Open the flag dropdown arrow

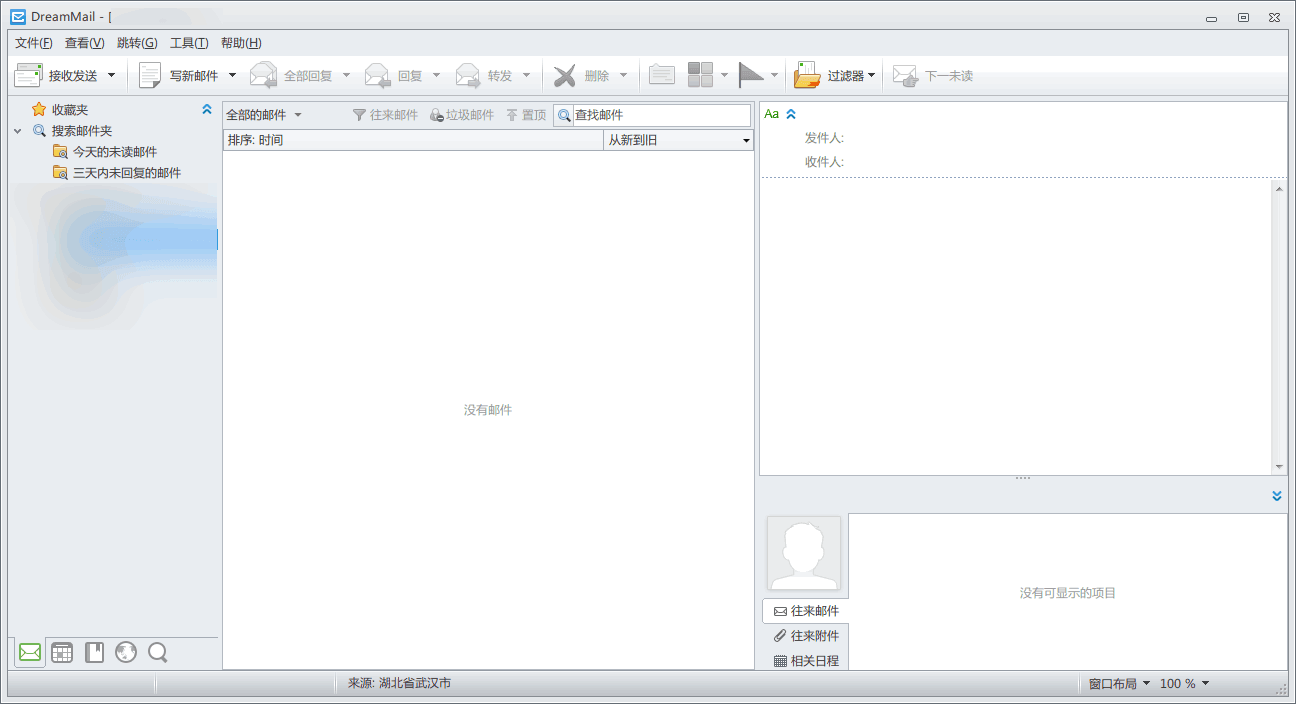pyautogui.click(x=774, y=75)
